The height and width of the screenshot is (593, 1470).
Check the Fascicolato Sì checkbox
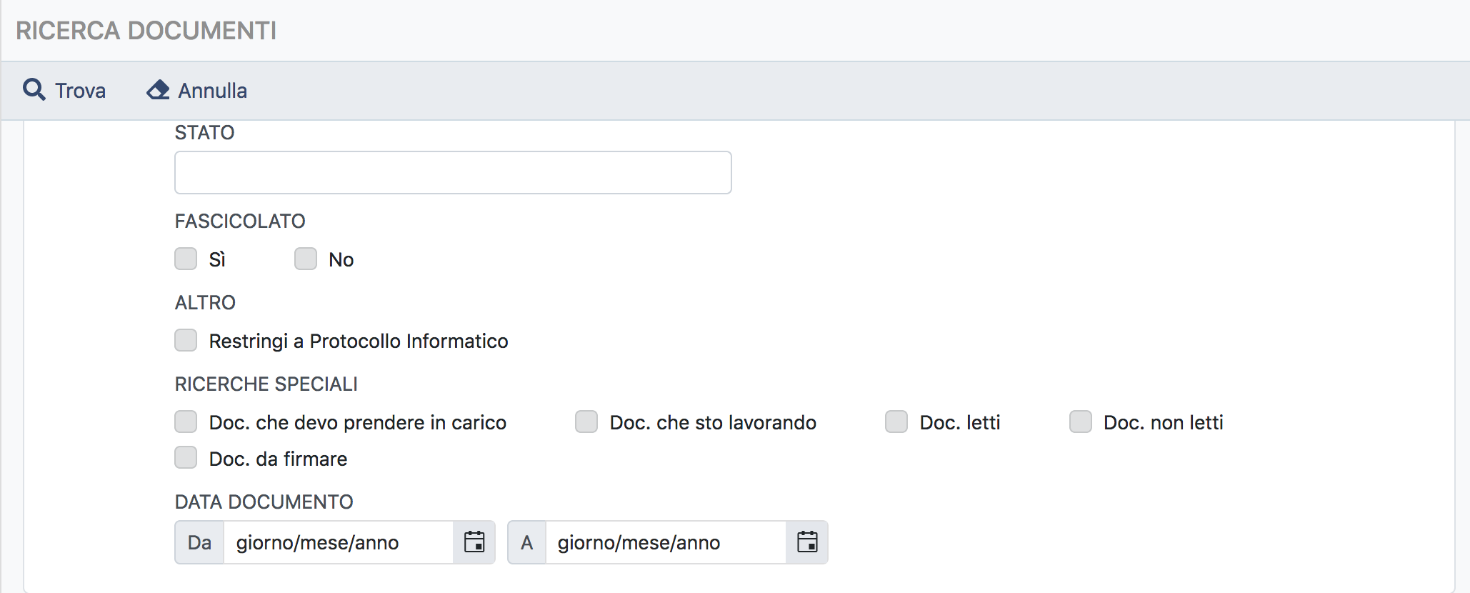[x=186, y=259]
